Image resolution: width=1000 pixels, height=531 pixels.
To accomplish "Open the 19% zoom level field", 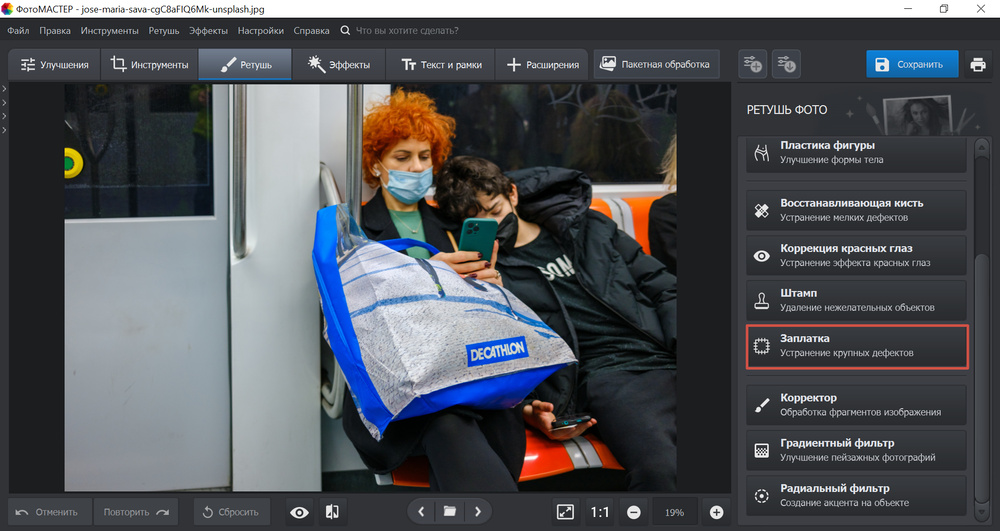I will tap(675, 512).
